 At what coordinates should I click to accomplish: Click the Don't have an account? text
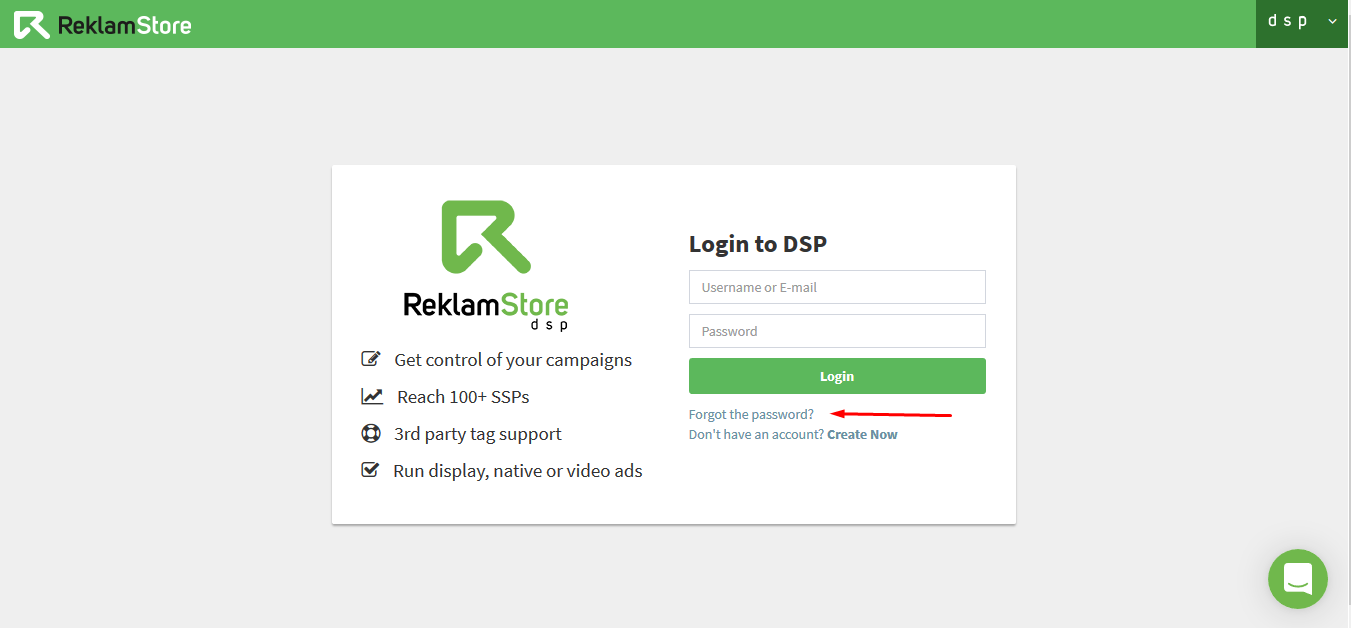[x=756, y=434]
